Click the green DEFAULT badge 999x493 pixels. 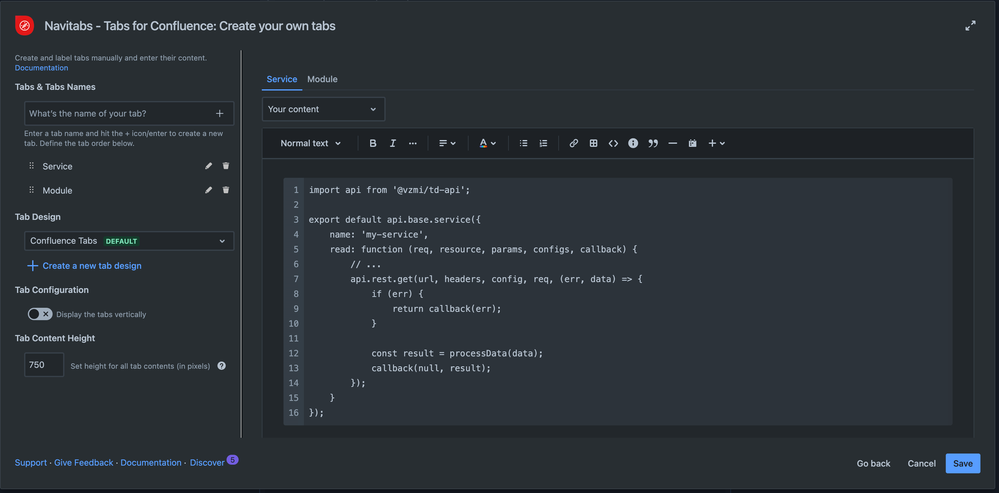(121, 241)
